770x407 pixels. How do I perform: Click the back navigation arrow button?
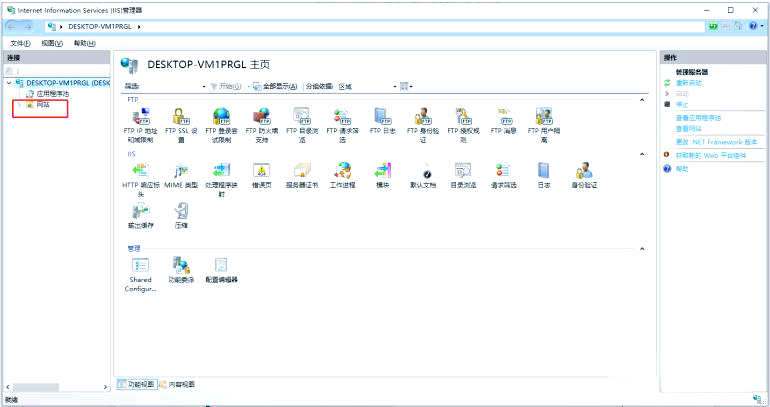pyautogui.click(x=12, y=27)
